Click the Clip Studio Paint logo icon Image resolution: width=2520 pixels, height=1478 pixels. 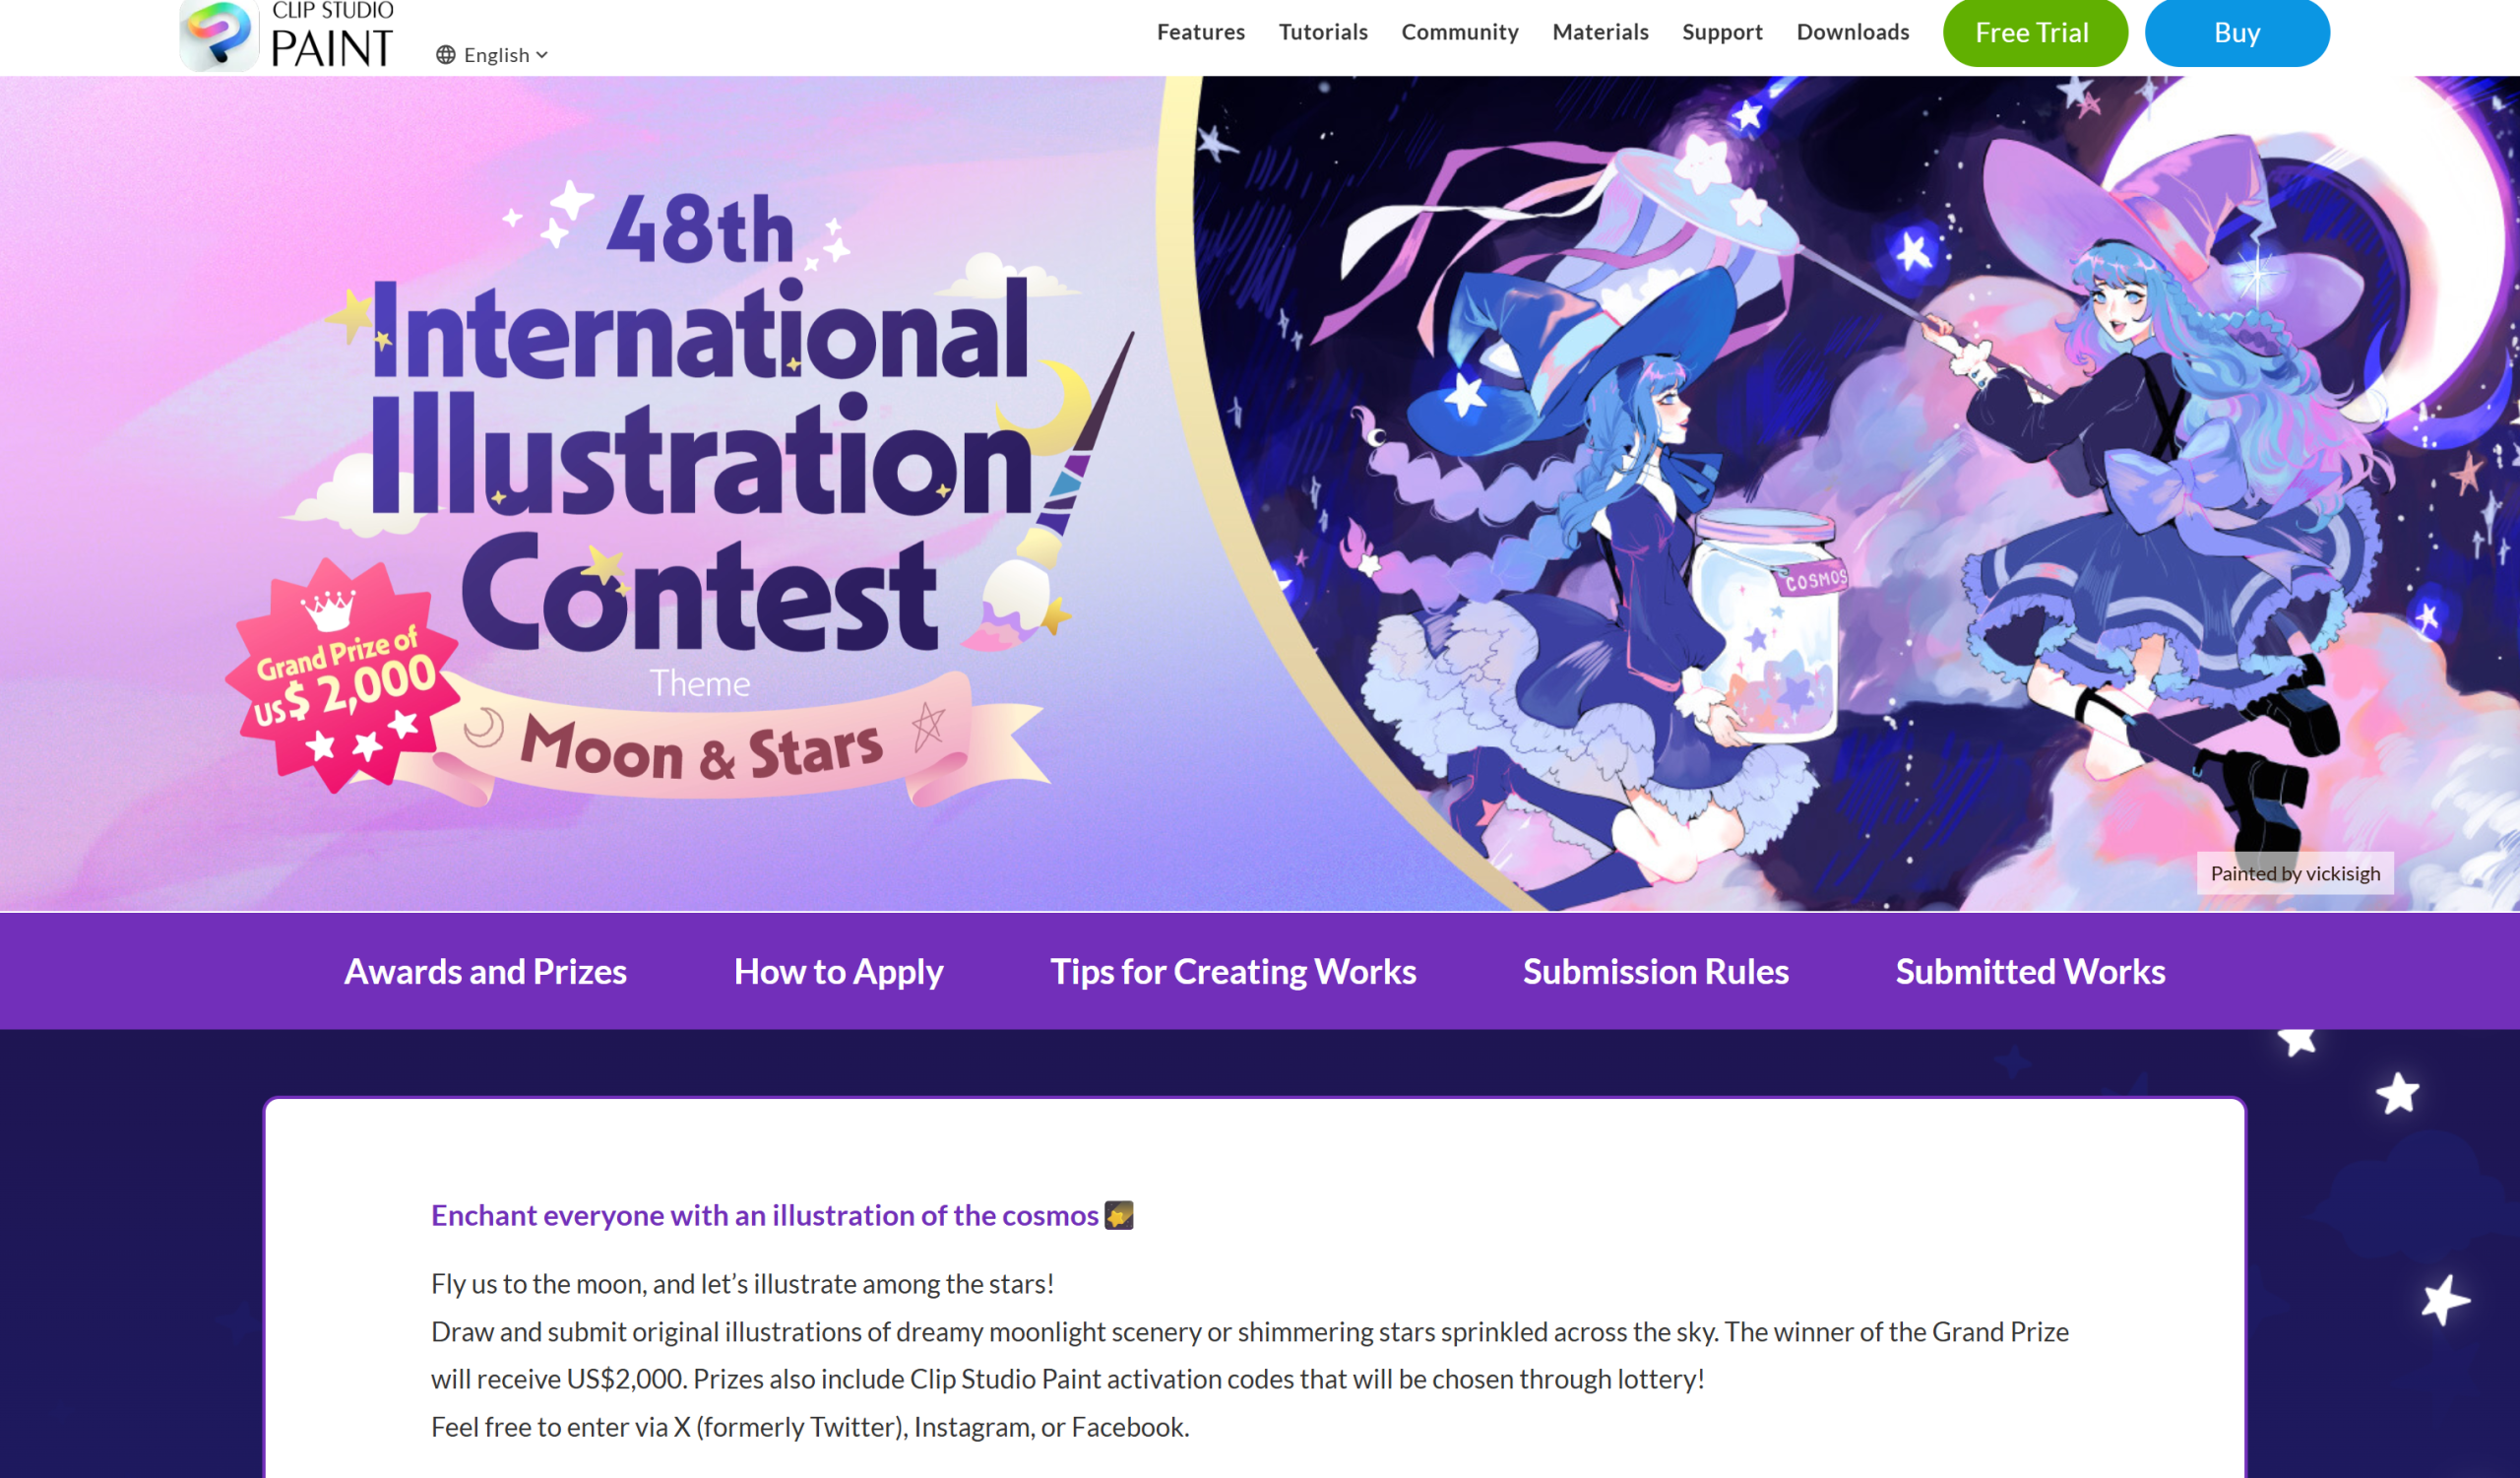[x=219, y=35]
